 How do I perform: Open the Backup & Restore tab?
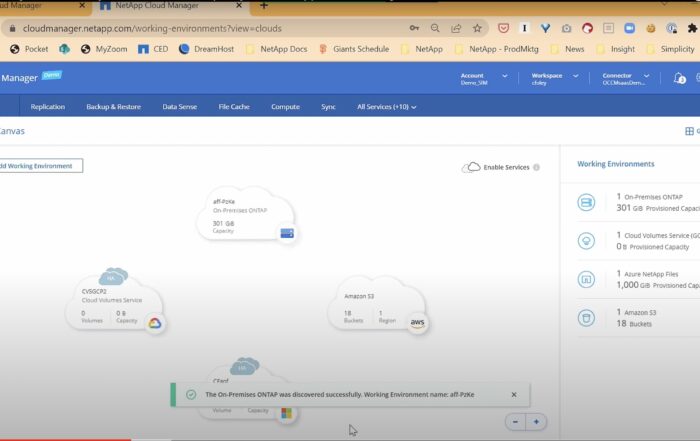tap(113, 107)
